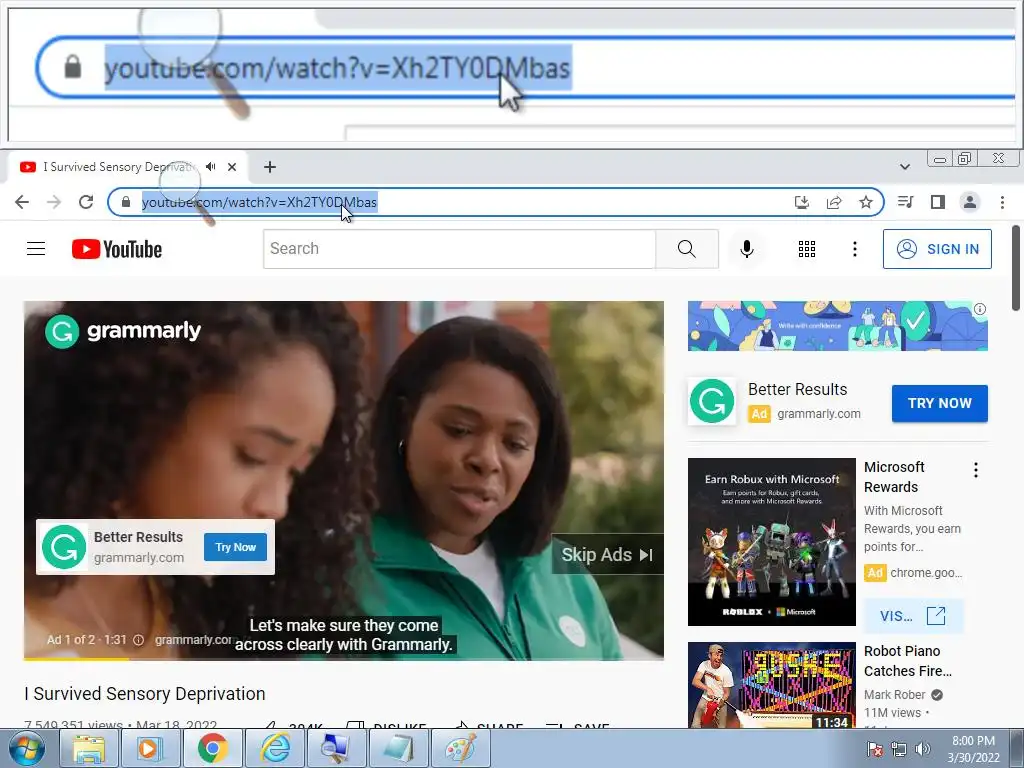Open Windows Explorer from the taskbar

pos(89,748)
